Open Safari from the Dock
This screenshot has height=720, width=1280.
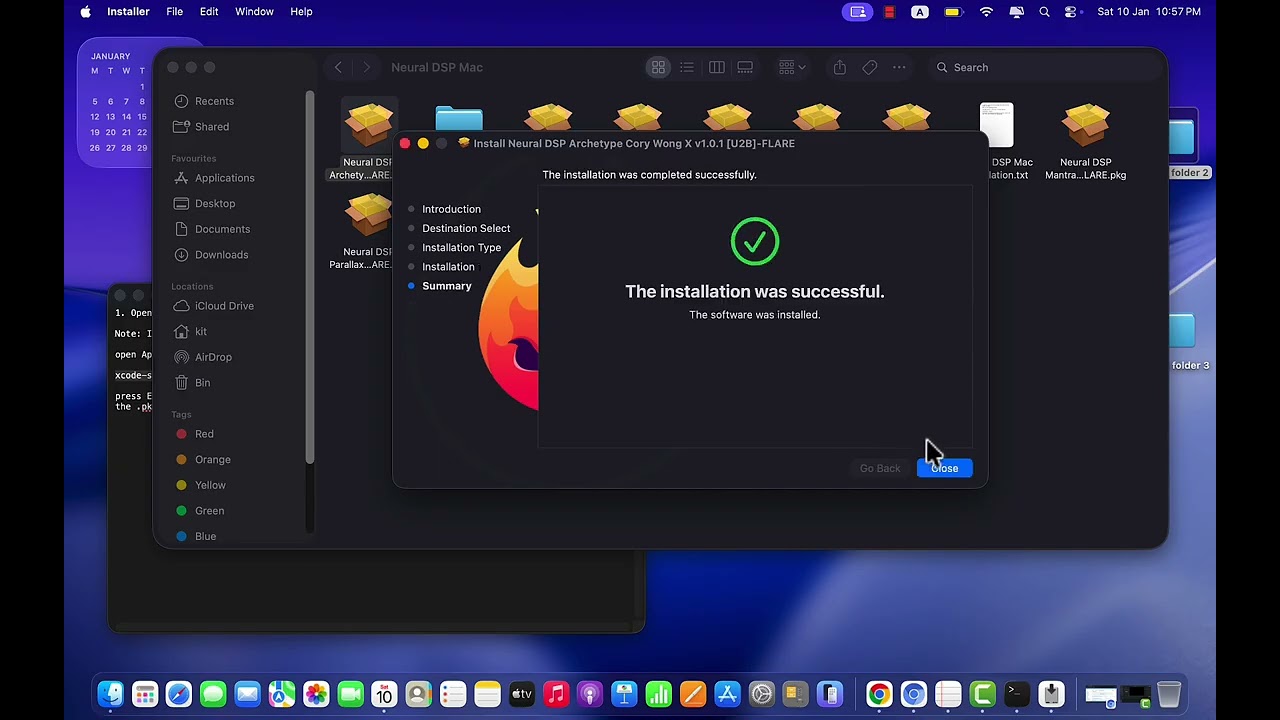tap(179, 694)
